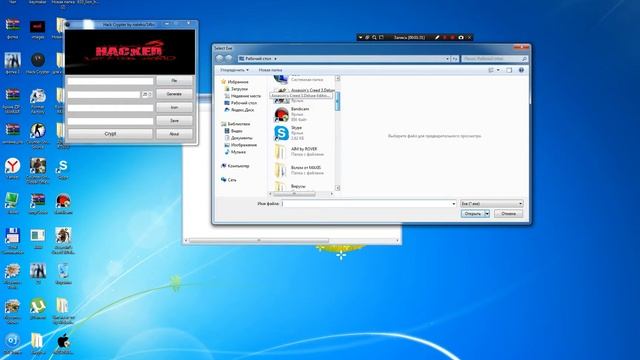Click the Generate button in Hack Crypter

(174, 94)
